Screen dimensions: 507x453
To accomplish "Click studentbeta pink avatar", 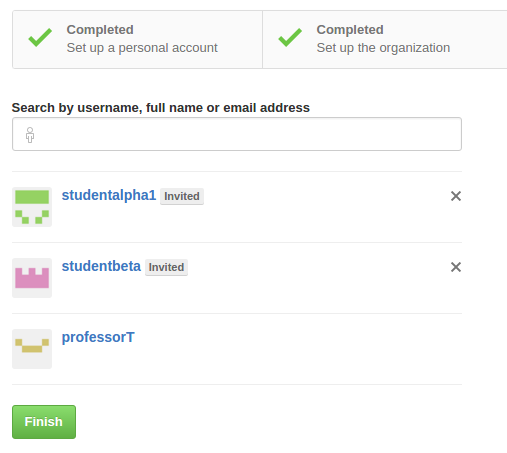I will (x=32, y=278).
